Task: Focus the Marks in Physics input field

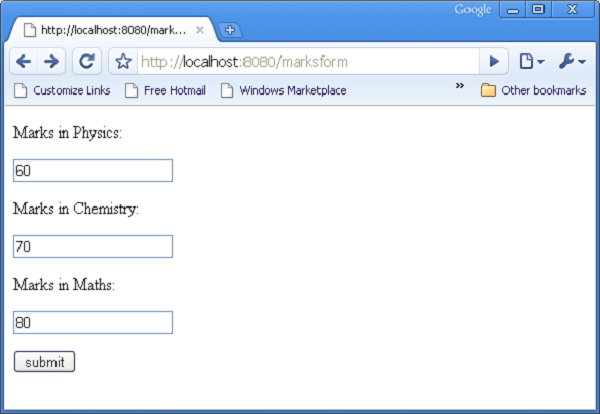Action: pos(93,171)
